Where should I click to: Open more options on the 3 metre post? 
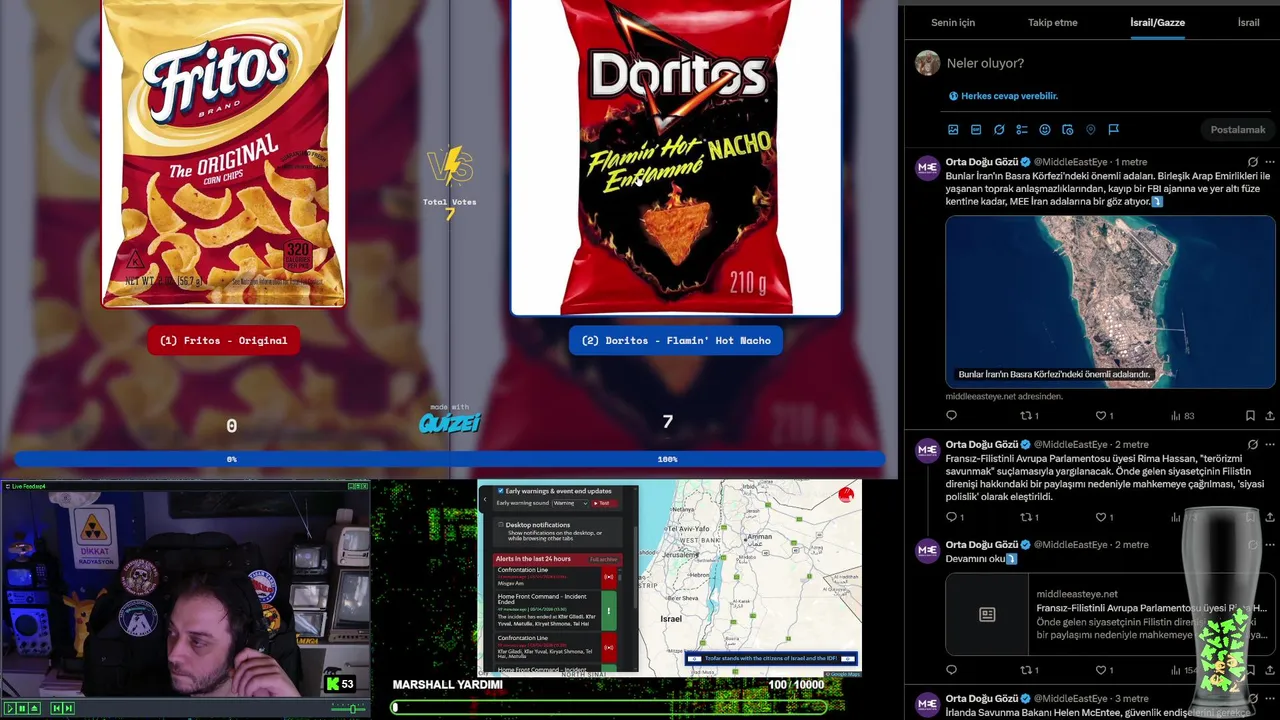coord(1270,699)
